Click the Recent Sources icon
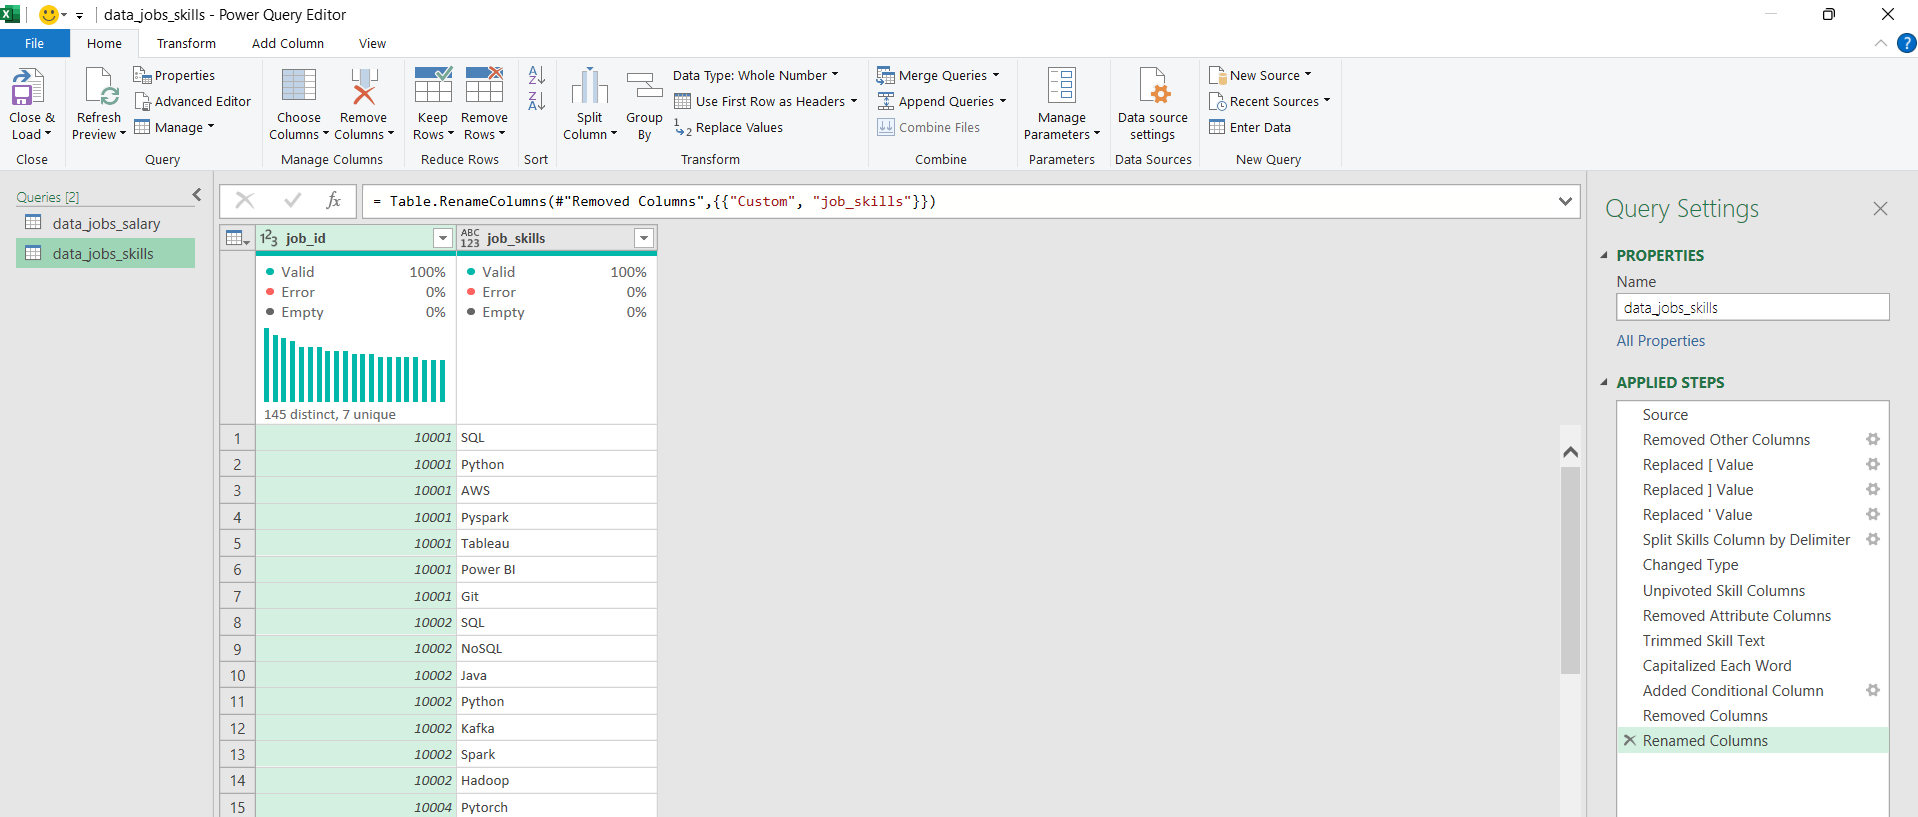Viewport: 1918px width, 817px height. pos(1217,101)
